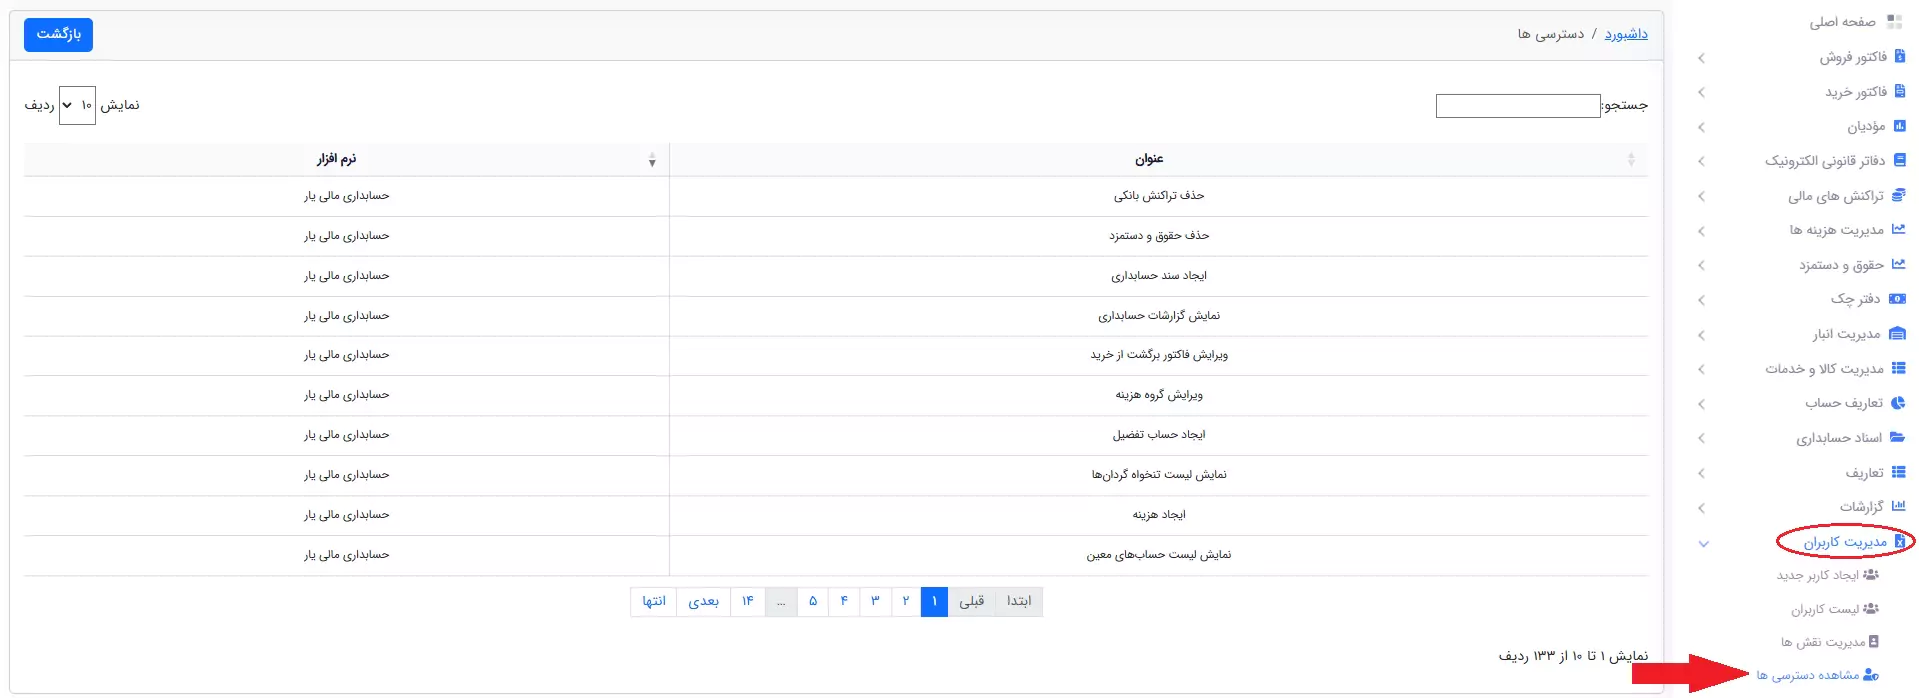
Task: Open اسناد حسابداری menu item
Action: [x=1839, y=438]
